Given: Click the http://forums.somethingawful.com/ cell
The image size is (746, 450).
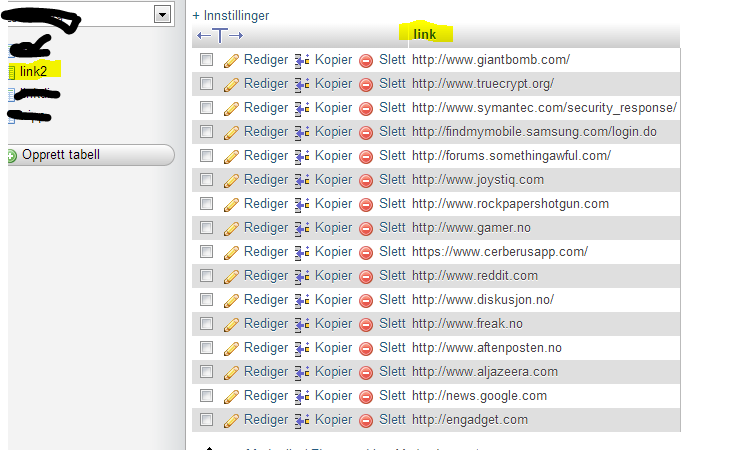Looking at the screenshot, I should (x=511, y=156).
